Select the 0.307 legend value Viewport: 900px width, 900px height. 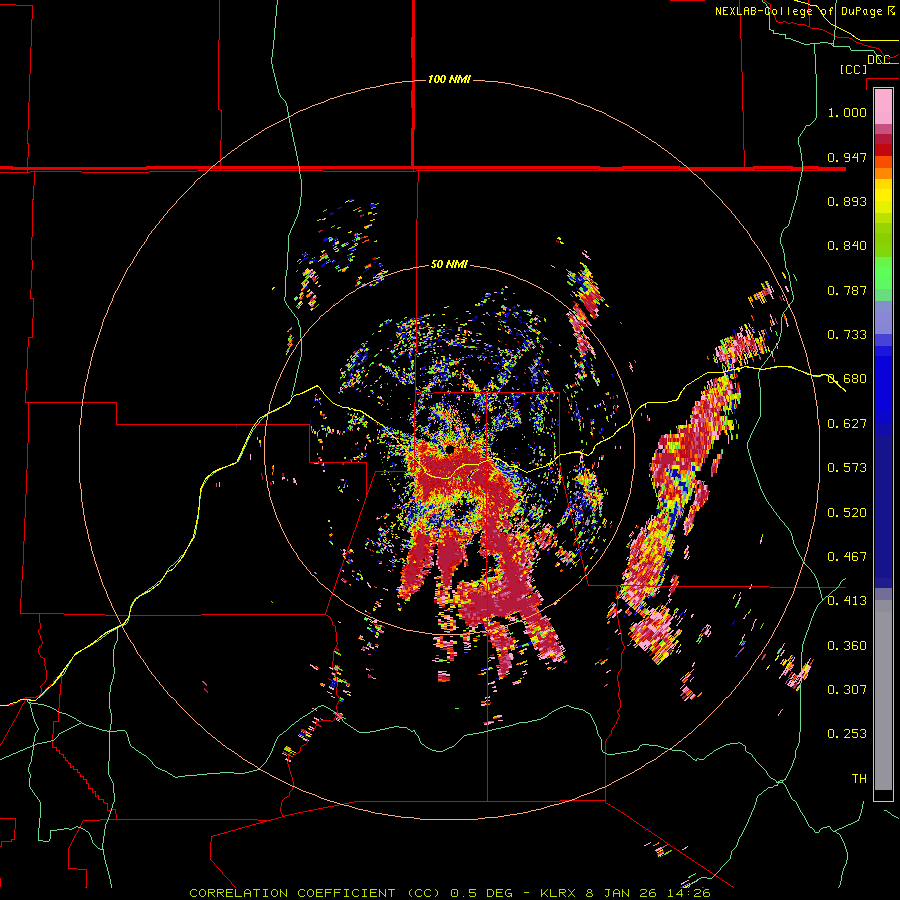847,690
